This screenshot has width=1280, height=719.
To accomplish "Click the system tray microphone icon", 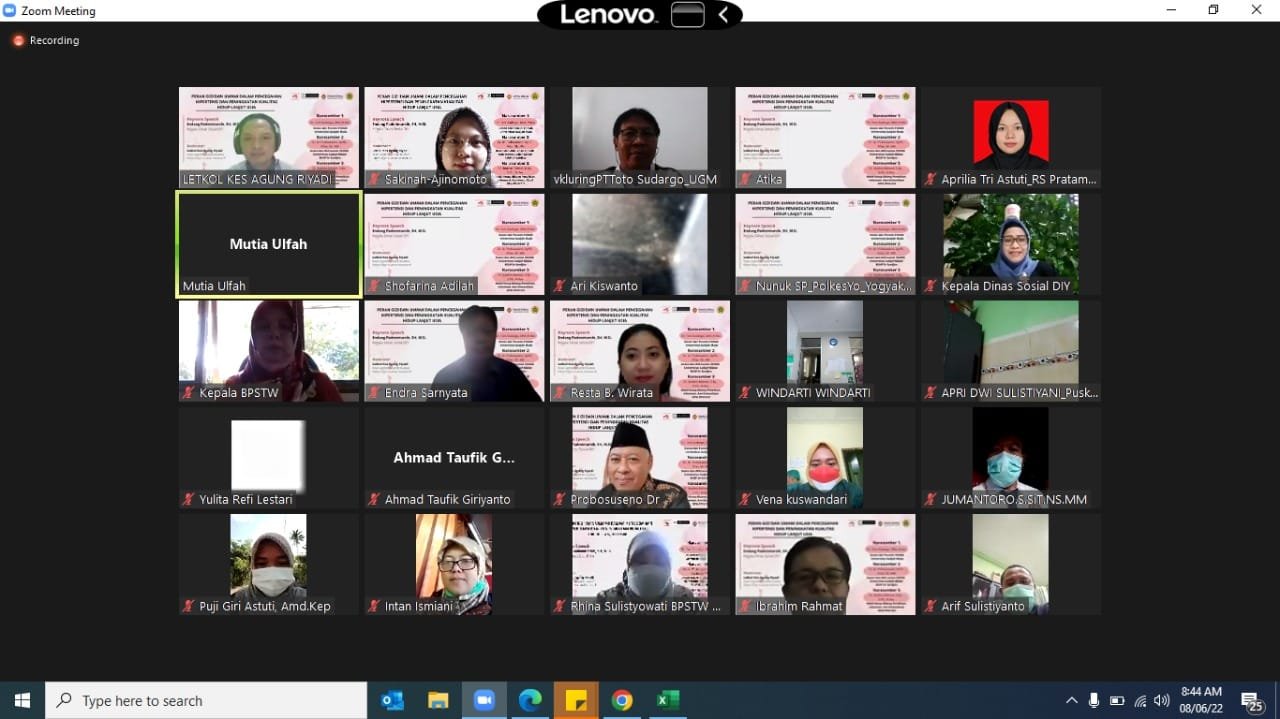I will coord(1094,701).
